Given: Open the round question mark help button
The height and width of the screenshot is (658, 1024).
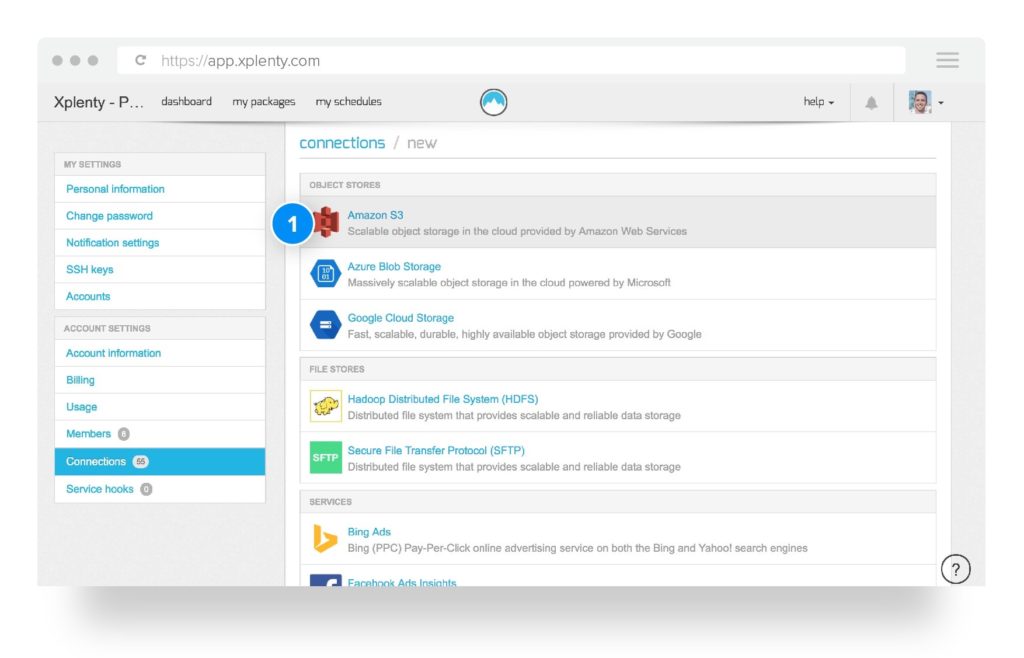Looking at the screenshot, I should click(955, 569).
